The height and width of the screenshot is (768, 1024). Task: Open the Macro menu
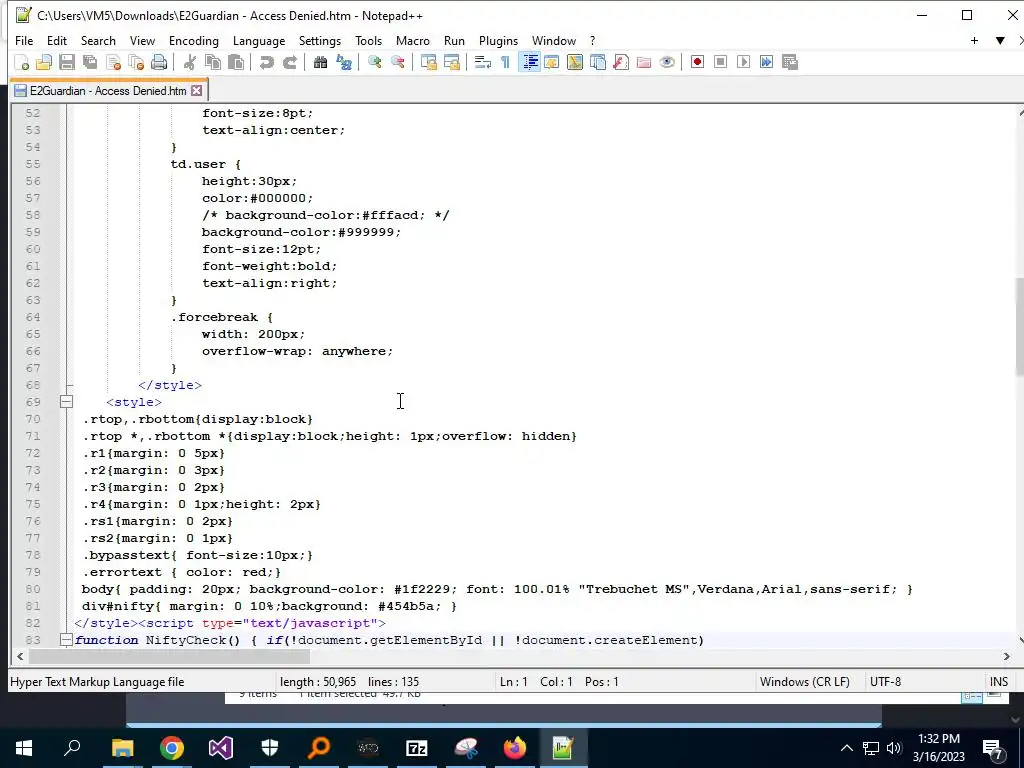coord(413,40)
